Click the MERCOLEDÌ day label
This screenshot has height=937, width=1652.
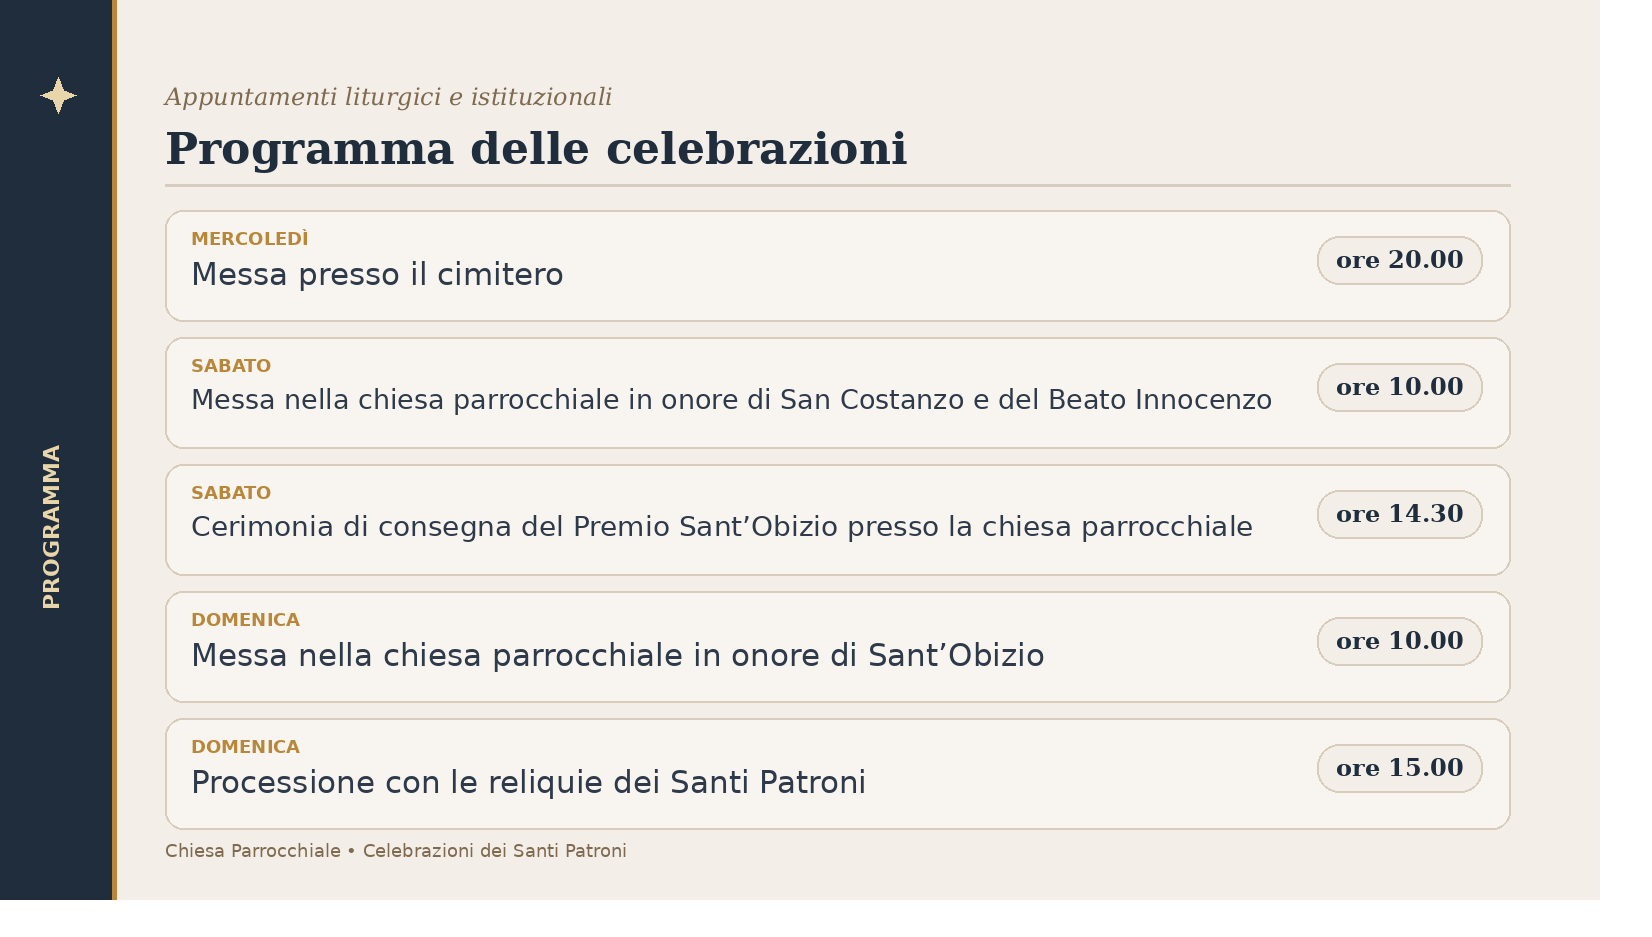coord(250,239)
